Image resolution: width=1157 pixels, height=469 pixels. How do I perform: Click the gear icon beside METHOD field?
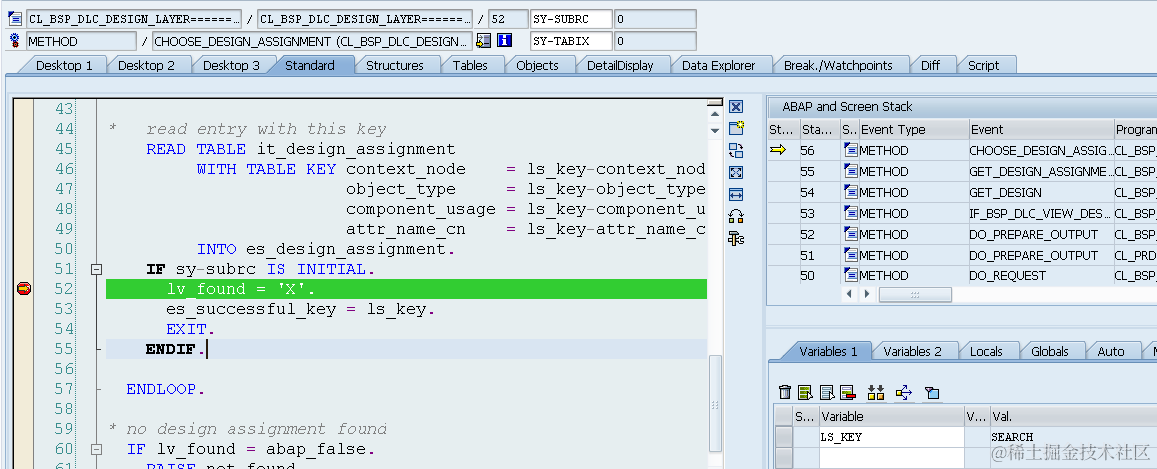[x=15, y=41]
